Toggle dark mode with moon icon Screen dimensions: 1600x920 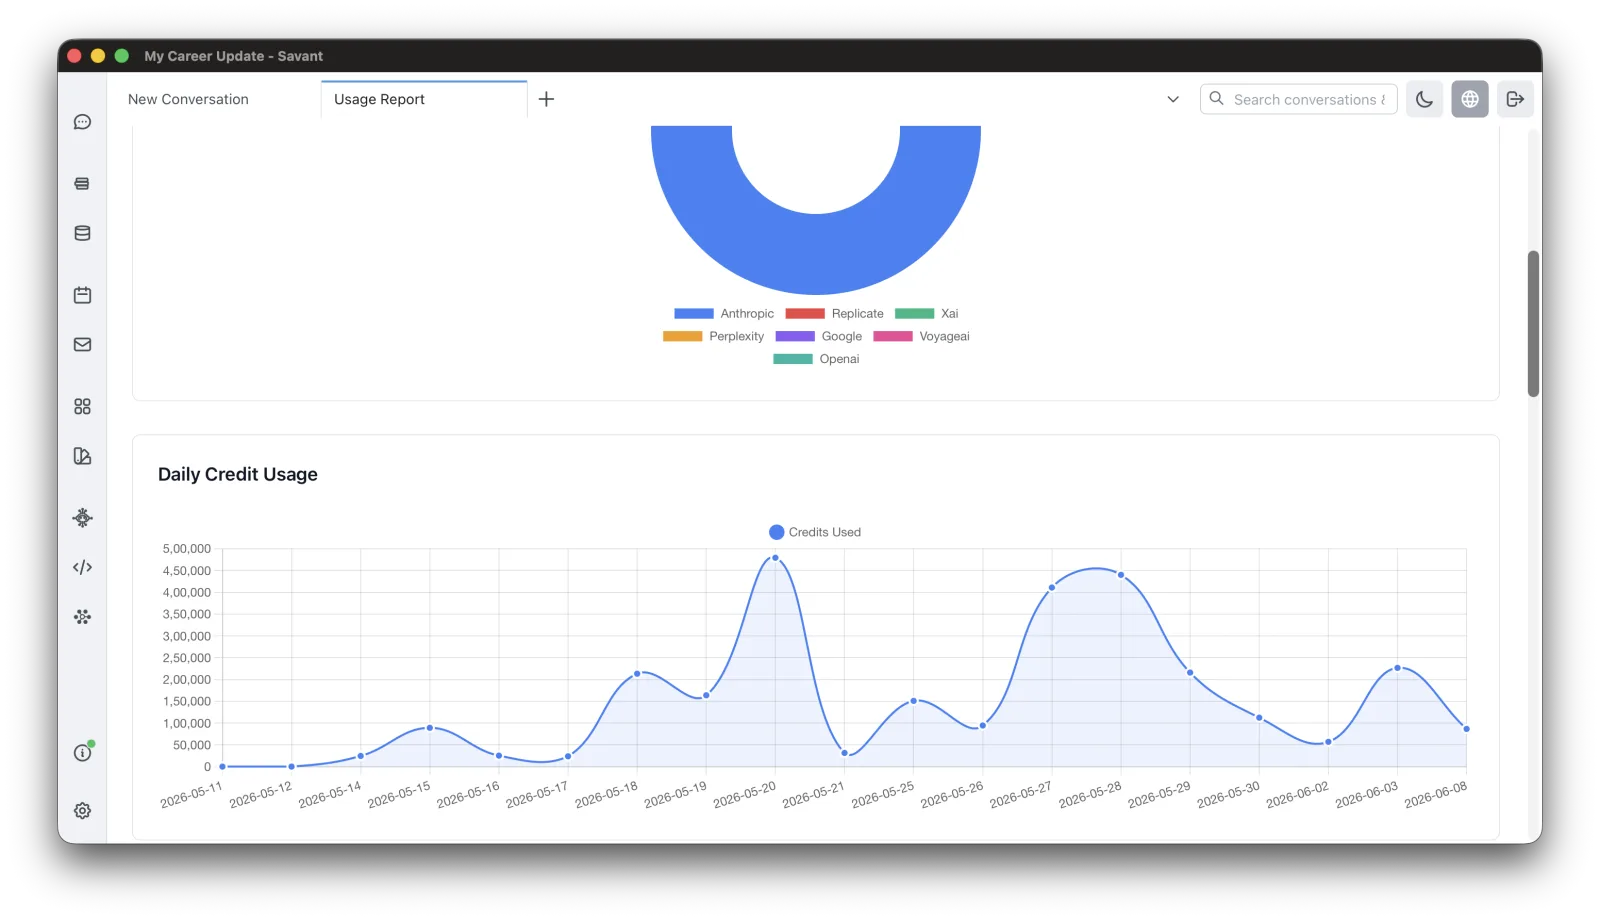(x=1424, y=99)
